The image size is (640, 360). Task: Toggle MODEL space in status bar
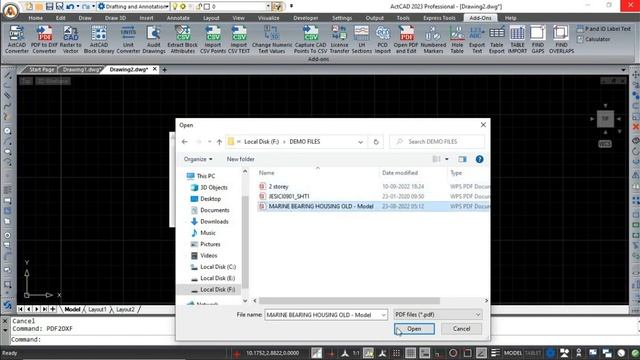click(x=512, y=353)
